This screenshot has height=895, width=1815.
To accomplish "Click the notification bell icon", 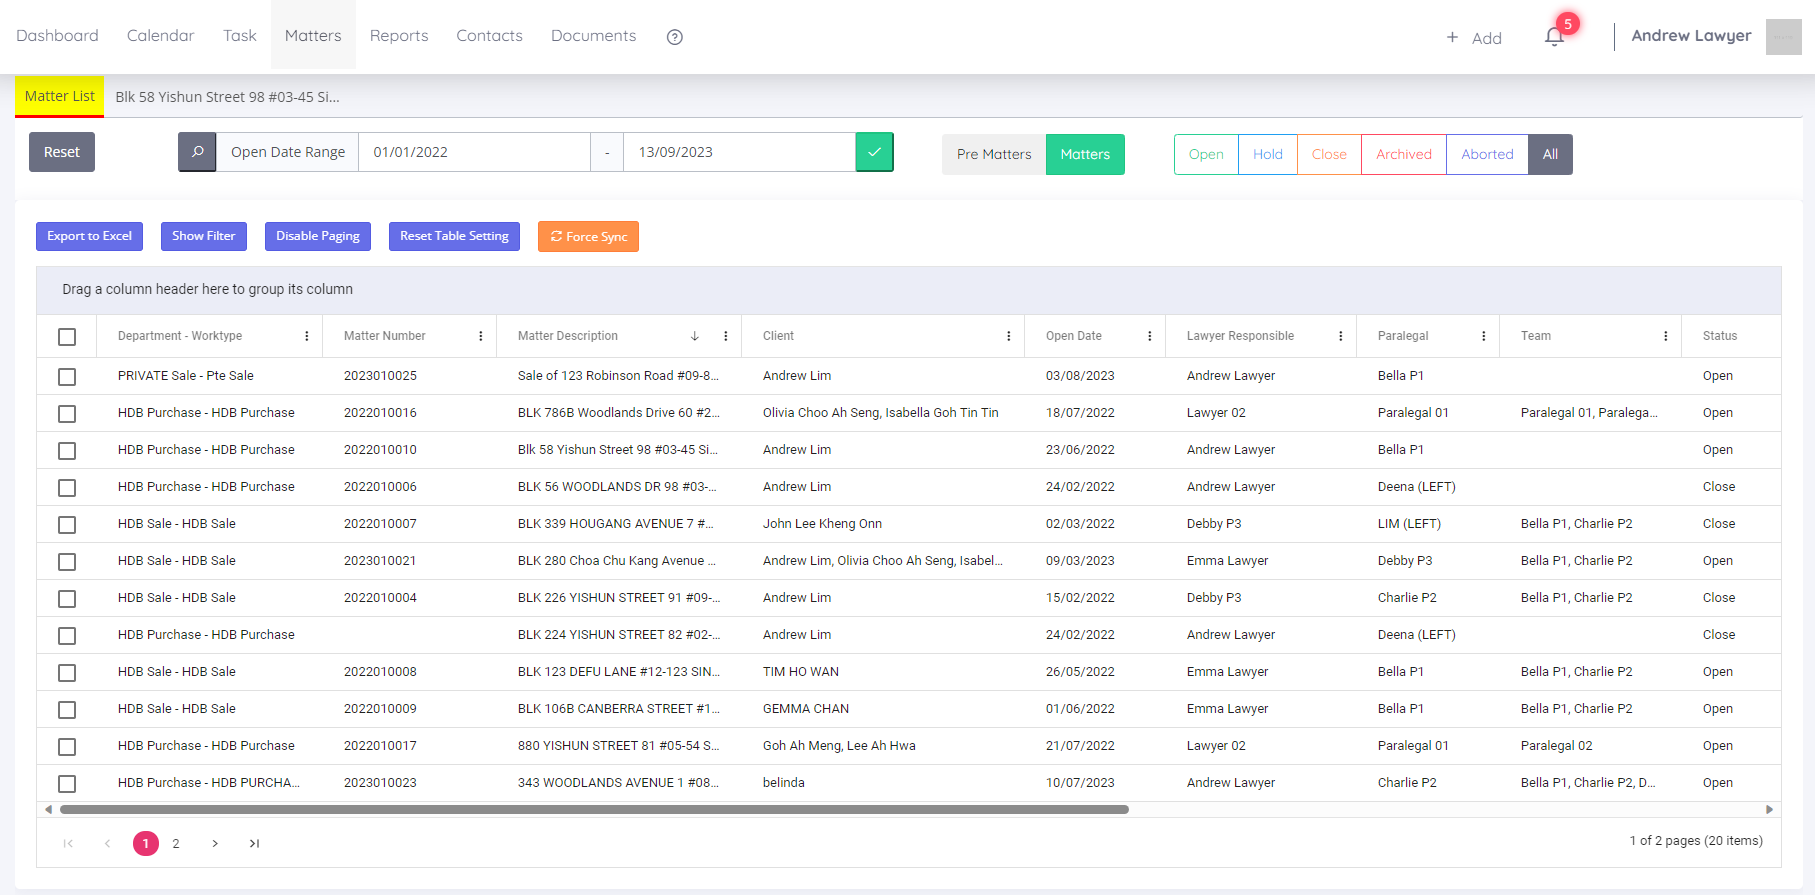I will pyautogui.click(x=1553, y=37).
